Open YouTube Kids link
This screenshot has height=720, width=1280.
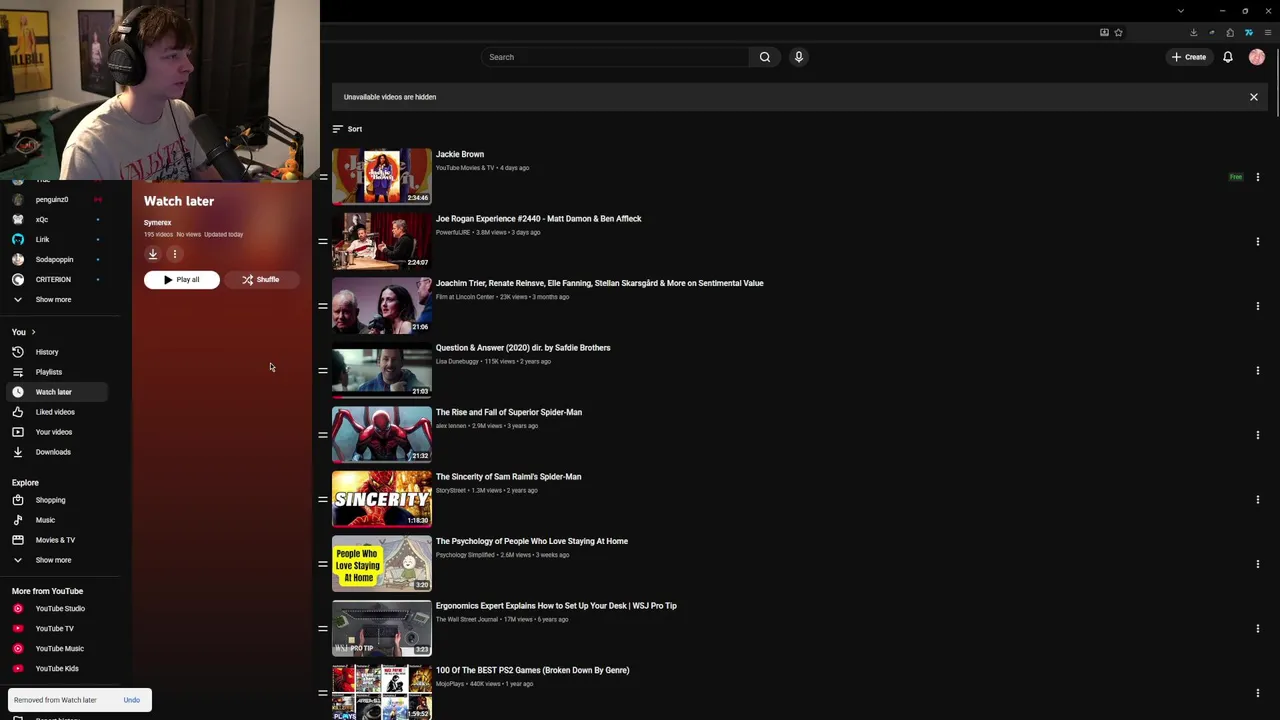click(56, 668)
